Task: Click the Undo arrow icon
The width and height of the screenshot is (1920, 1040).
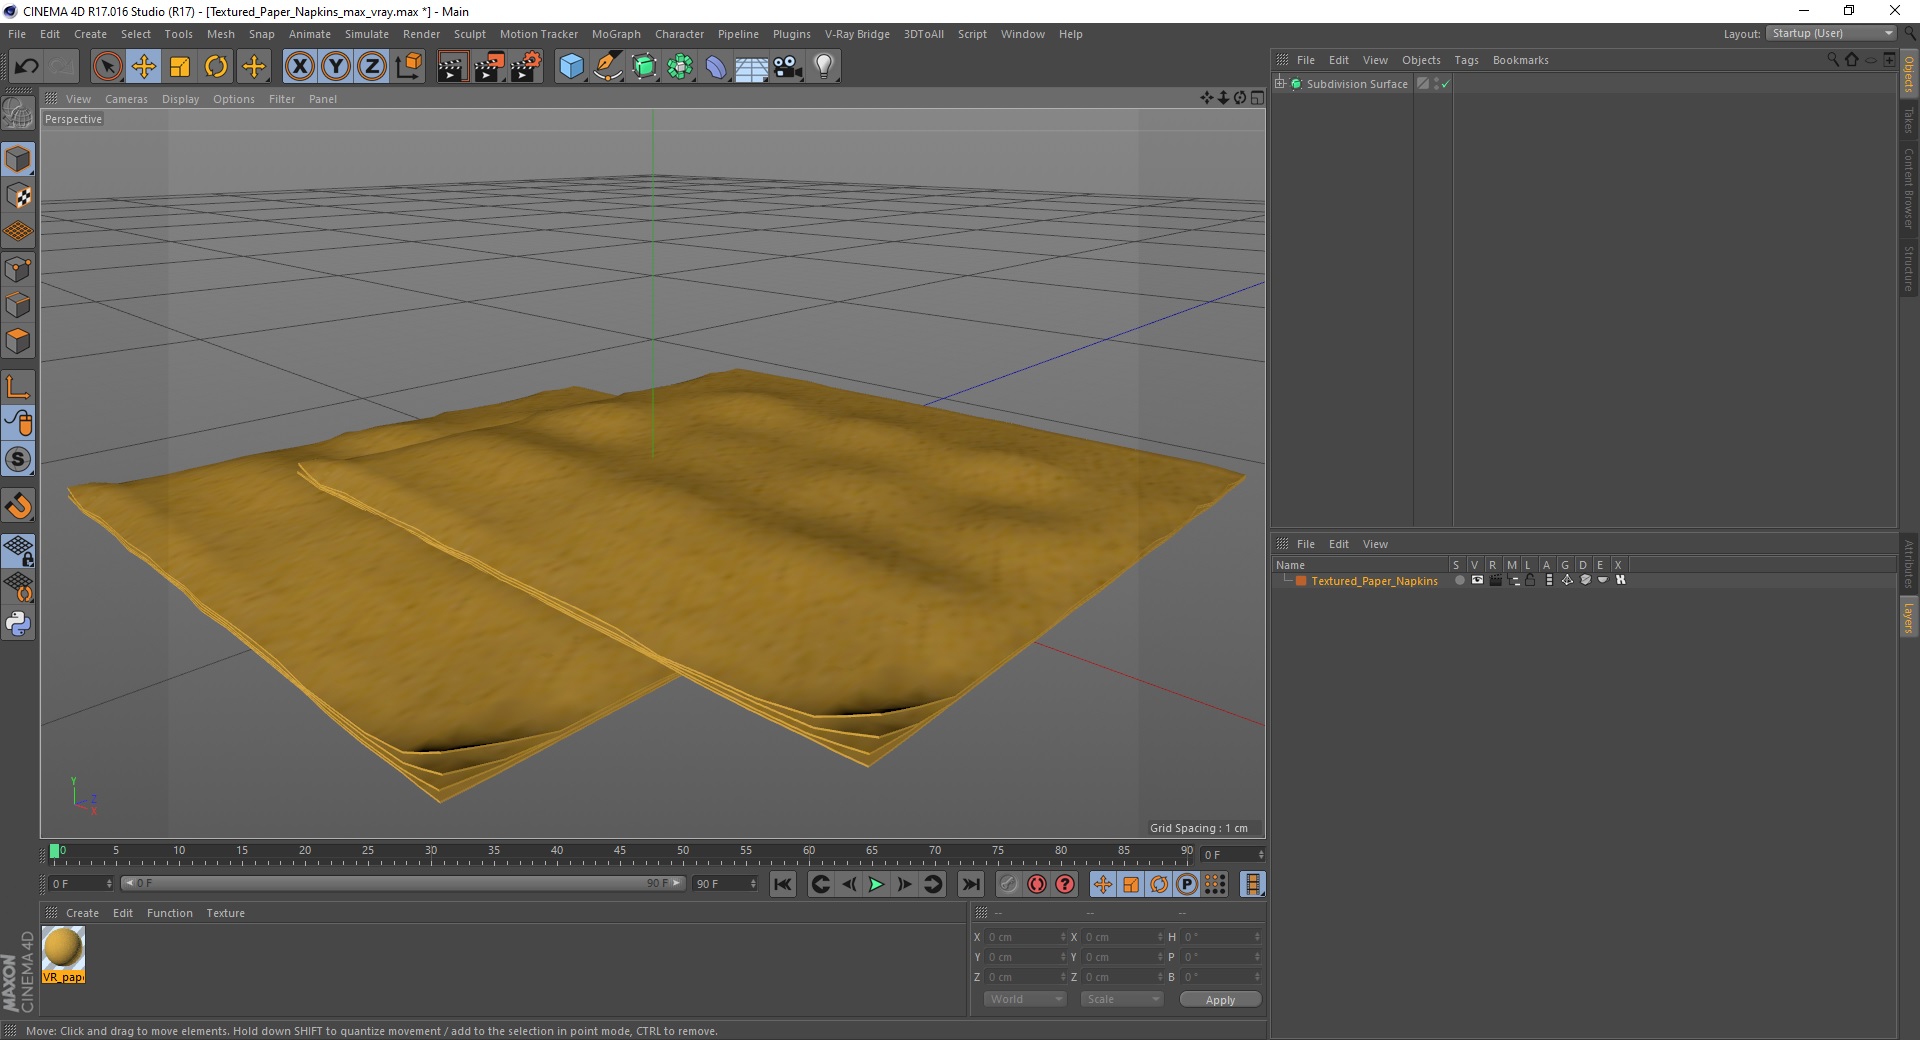Action: click(27, 67)
